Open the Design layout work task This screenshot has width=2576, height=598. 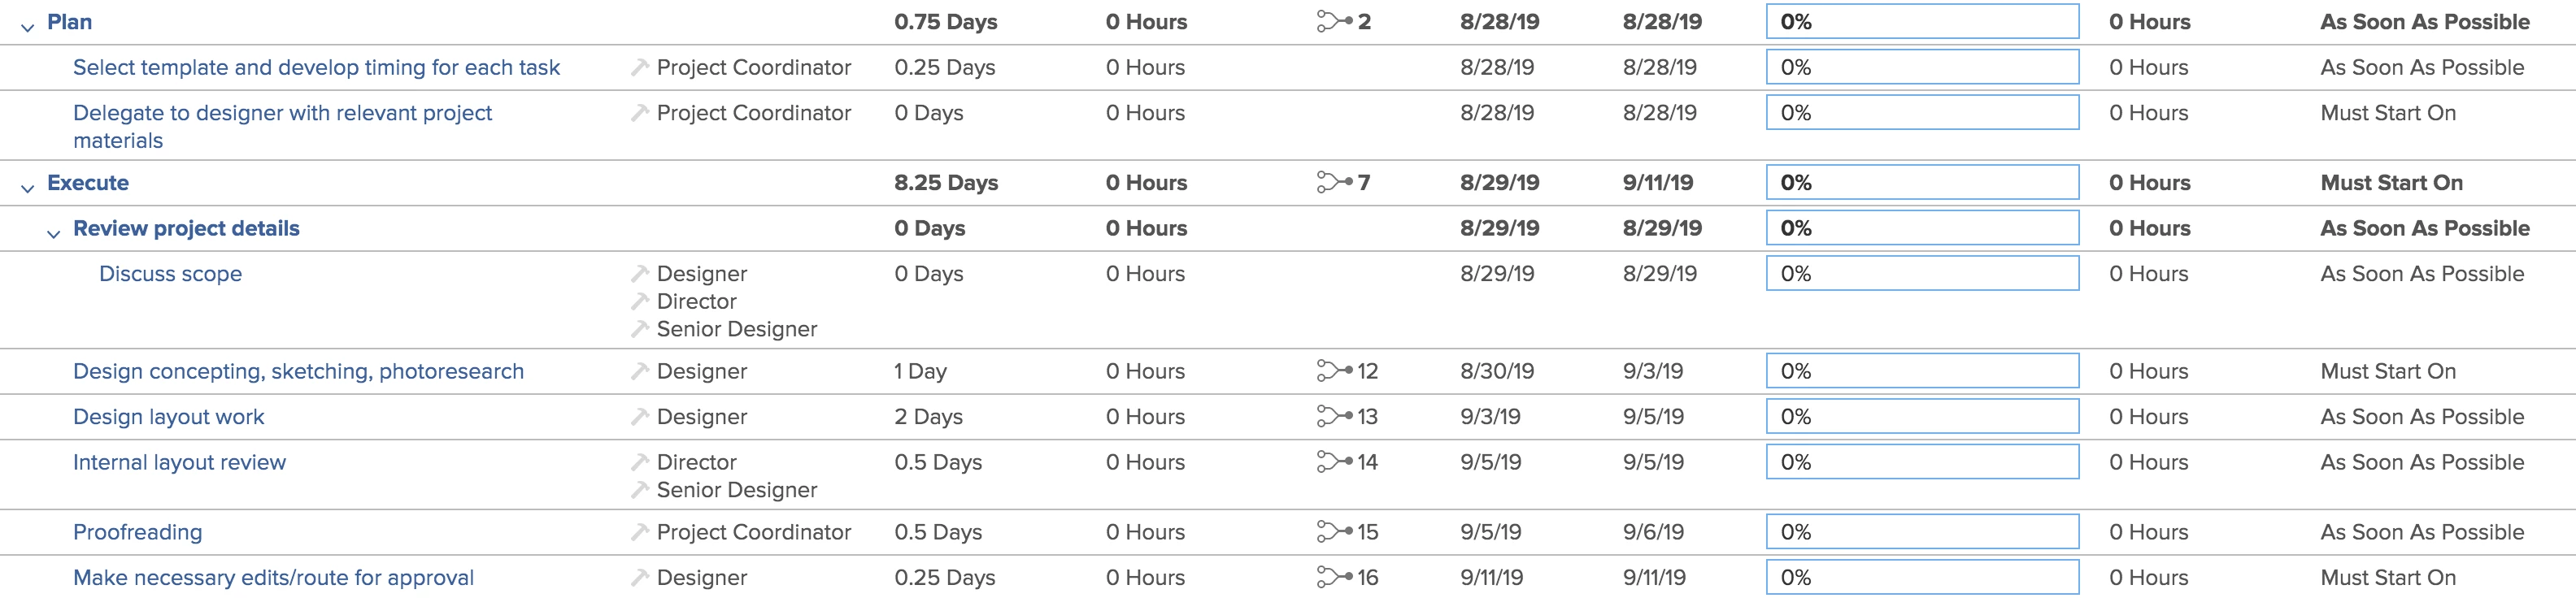point(168,416)
